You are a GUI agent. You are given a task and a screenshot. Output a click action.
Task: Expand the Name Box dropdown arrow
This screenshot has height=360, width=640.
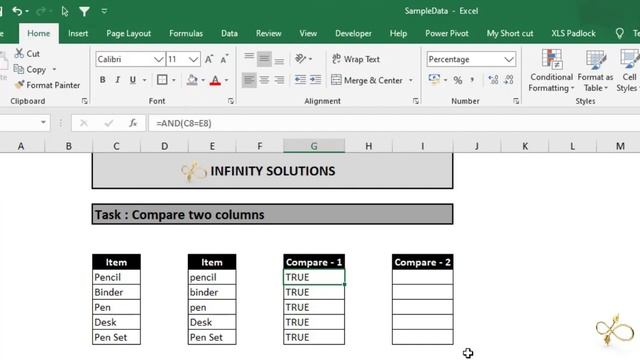click(x=43, y=122)
